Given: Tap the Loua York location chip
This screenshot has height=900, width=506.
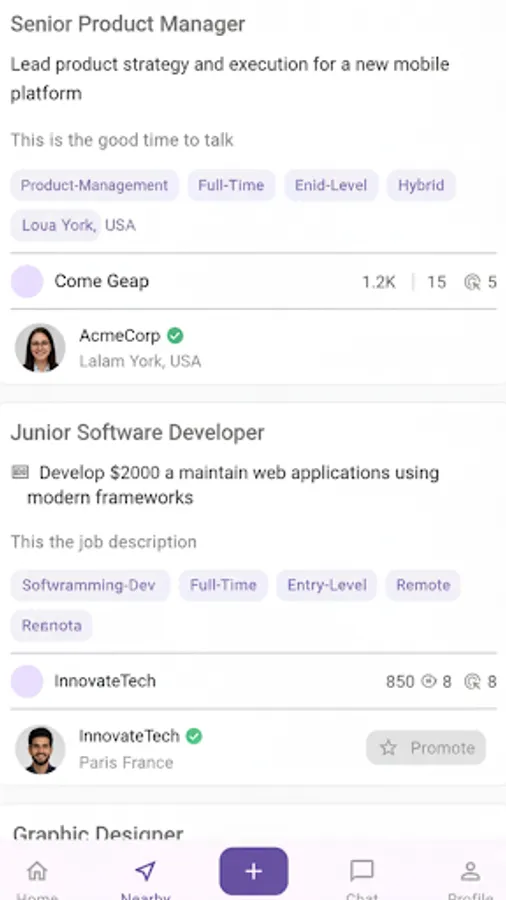Looking at the screenshot, I should (56, 225).
